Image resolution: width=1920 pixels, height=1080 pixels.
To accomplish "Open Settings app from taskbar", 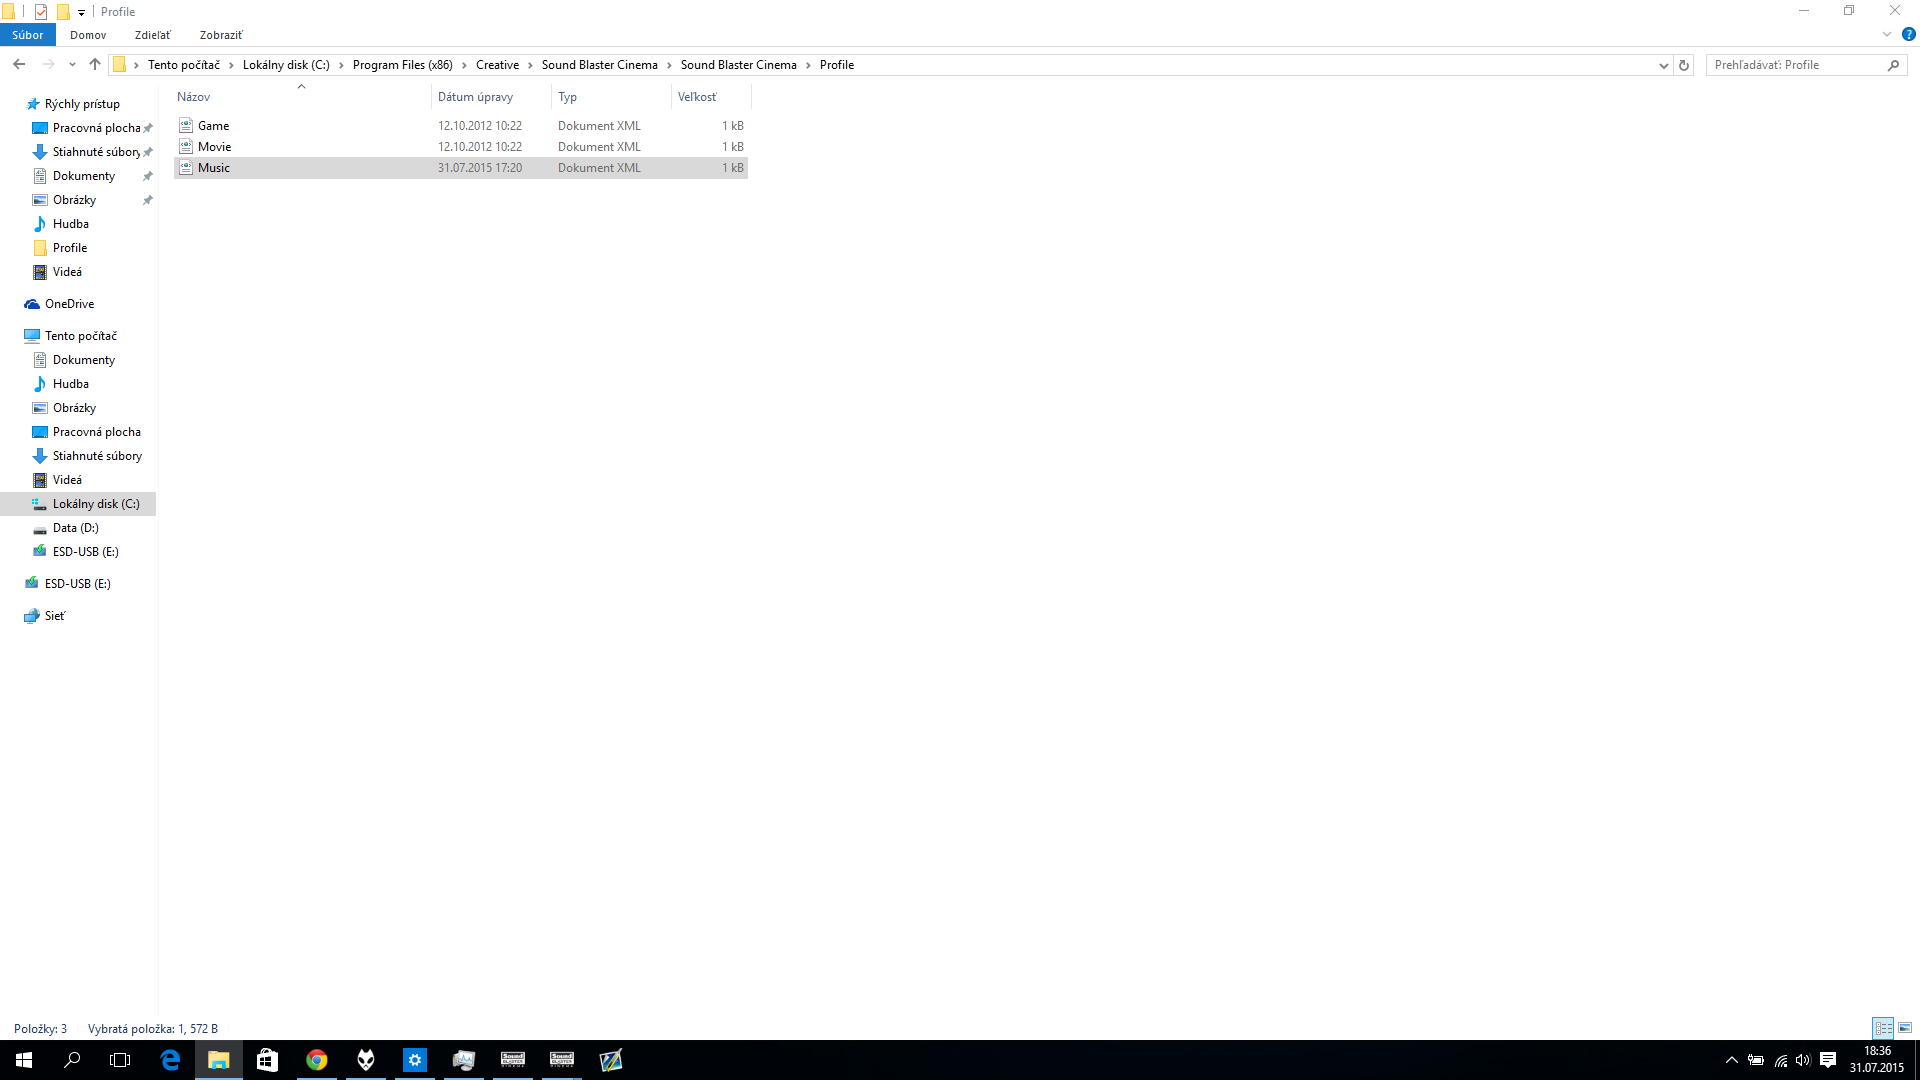I will click(x=415, y=1060).
